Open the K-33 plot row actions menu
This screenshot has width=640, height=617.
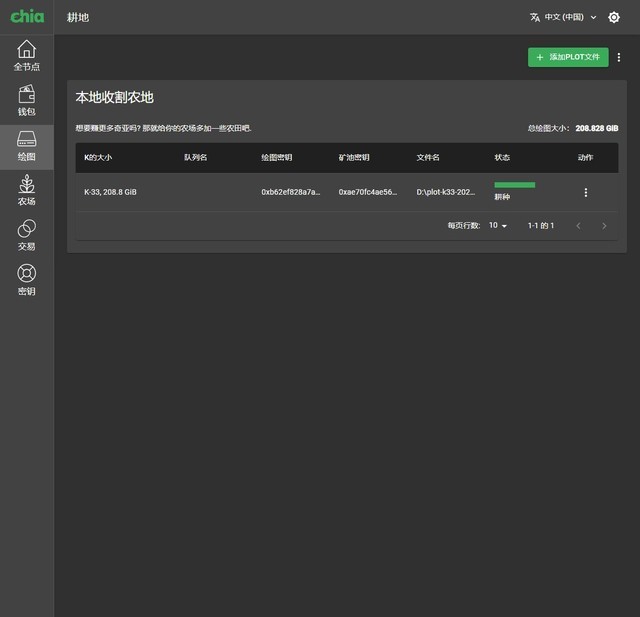[586, 193]
